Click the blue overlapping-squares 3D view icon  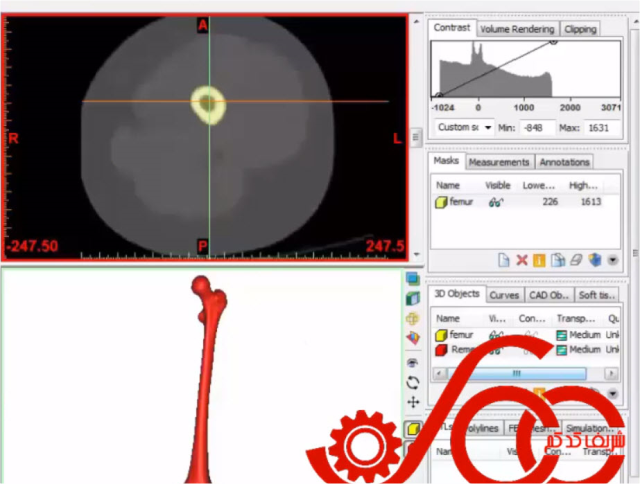413,279
